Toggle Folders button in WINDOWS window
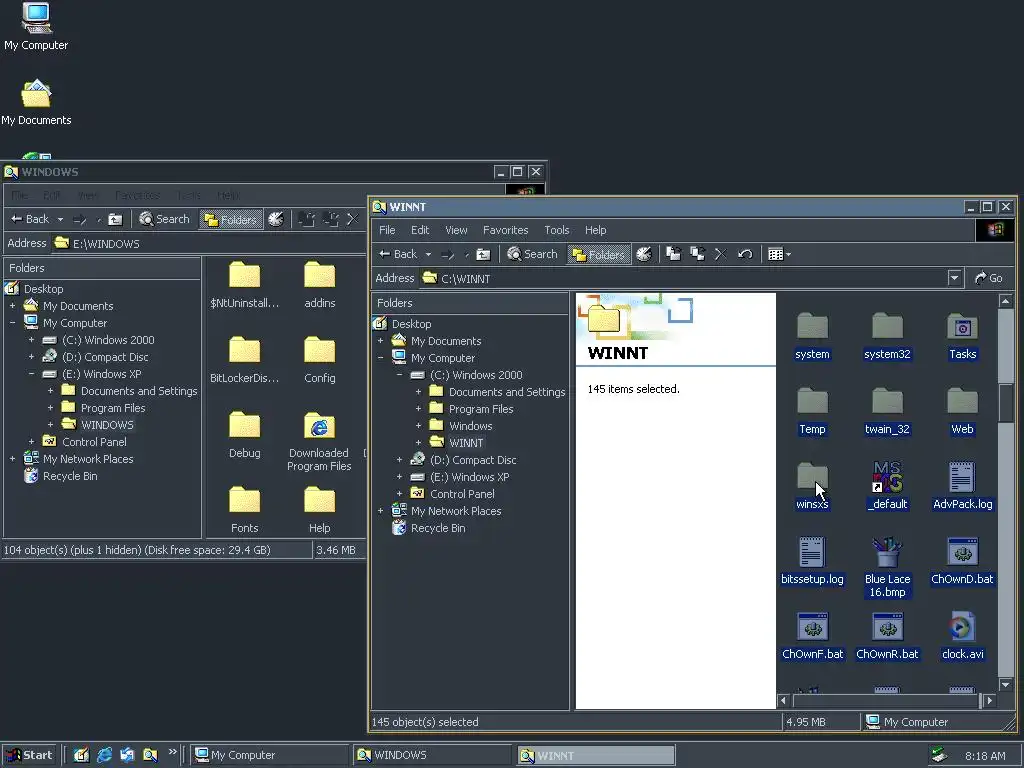The height and width of the screenshot is (768, 1024). (x=231, y=219)
